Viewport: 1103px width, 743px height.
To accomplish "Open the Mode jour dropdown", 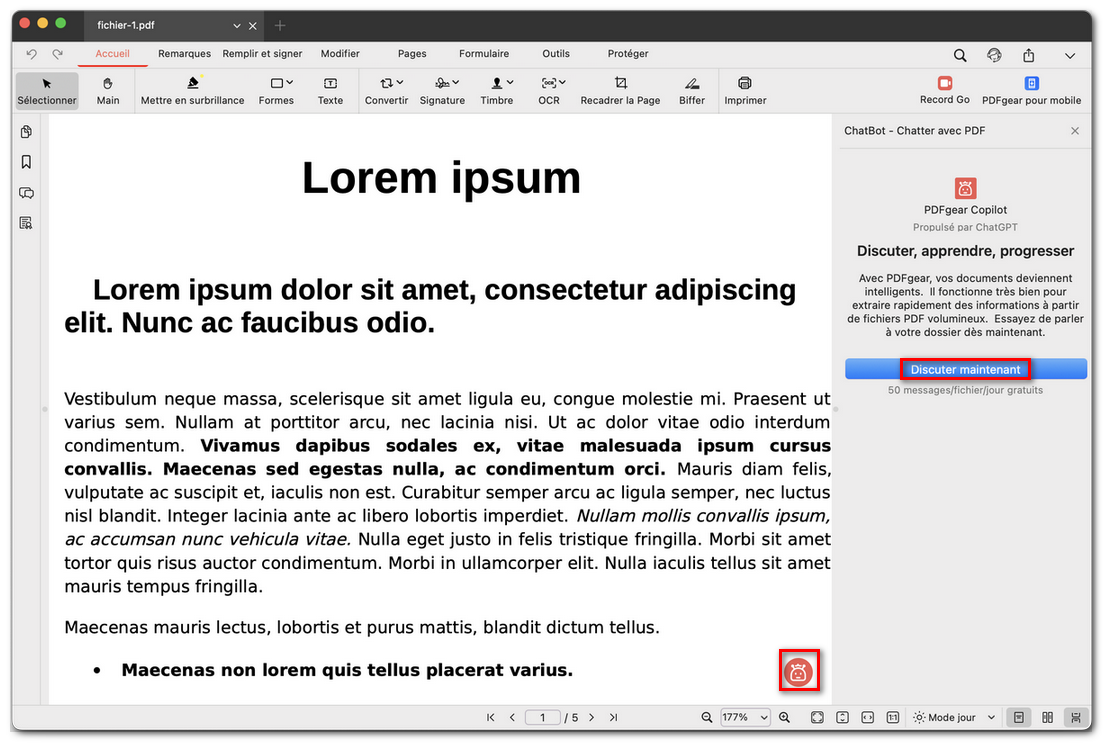I will pos(950,717).
